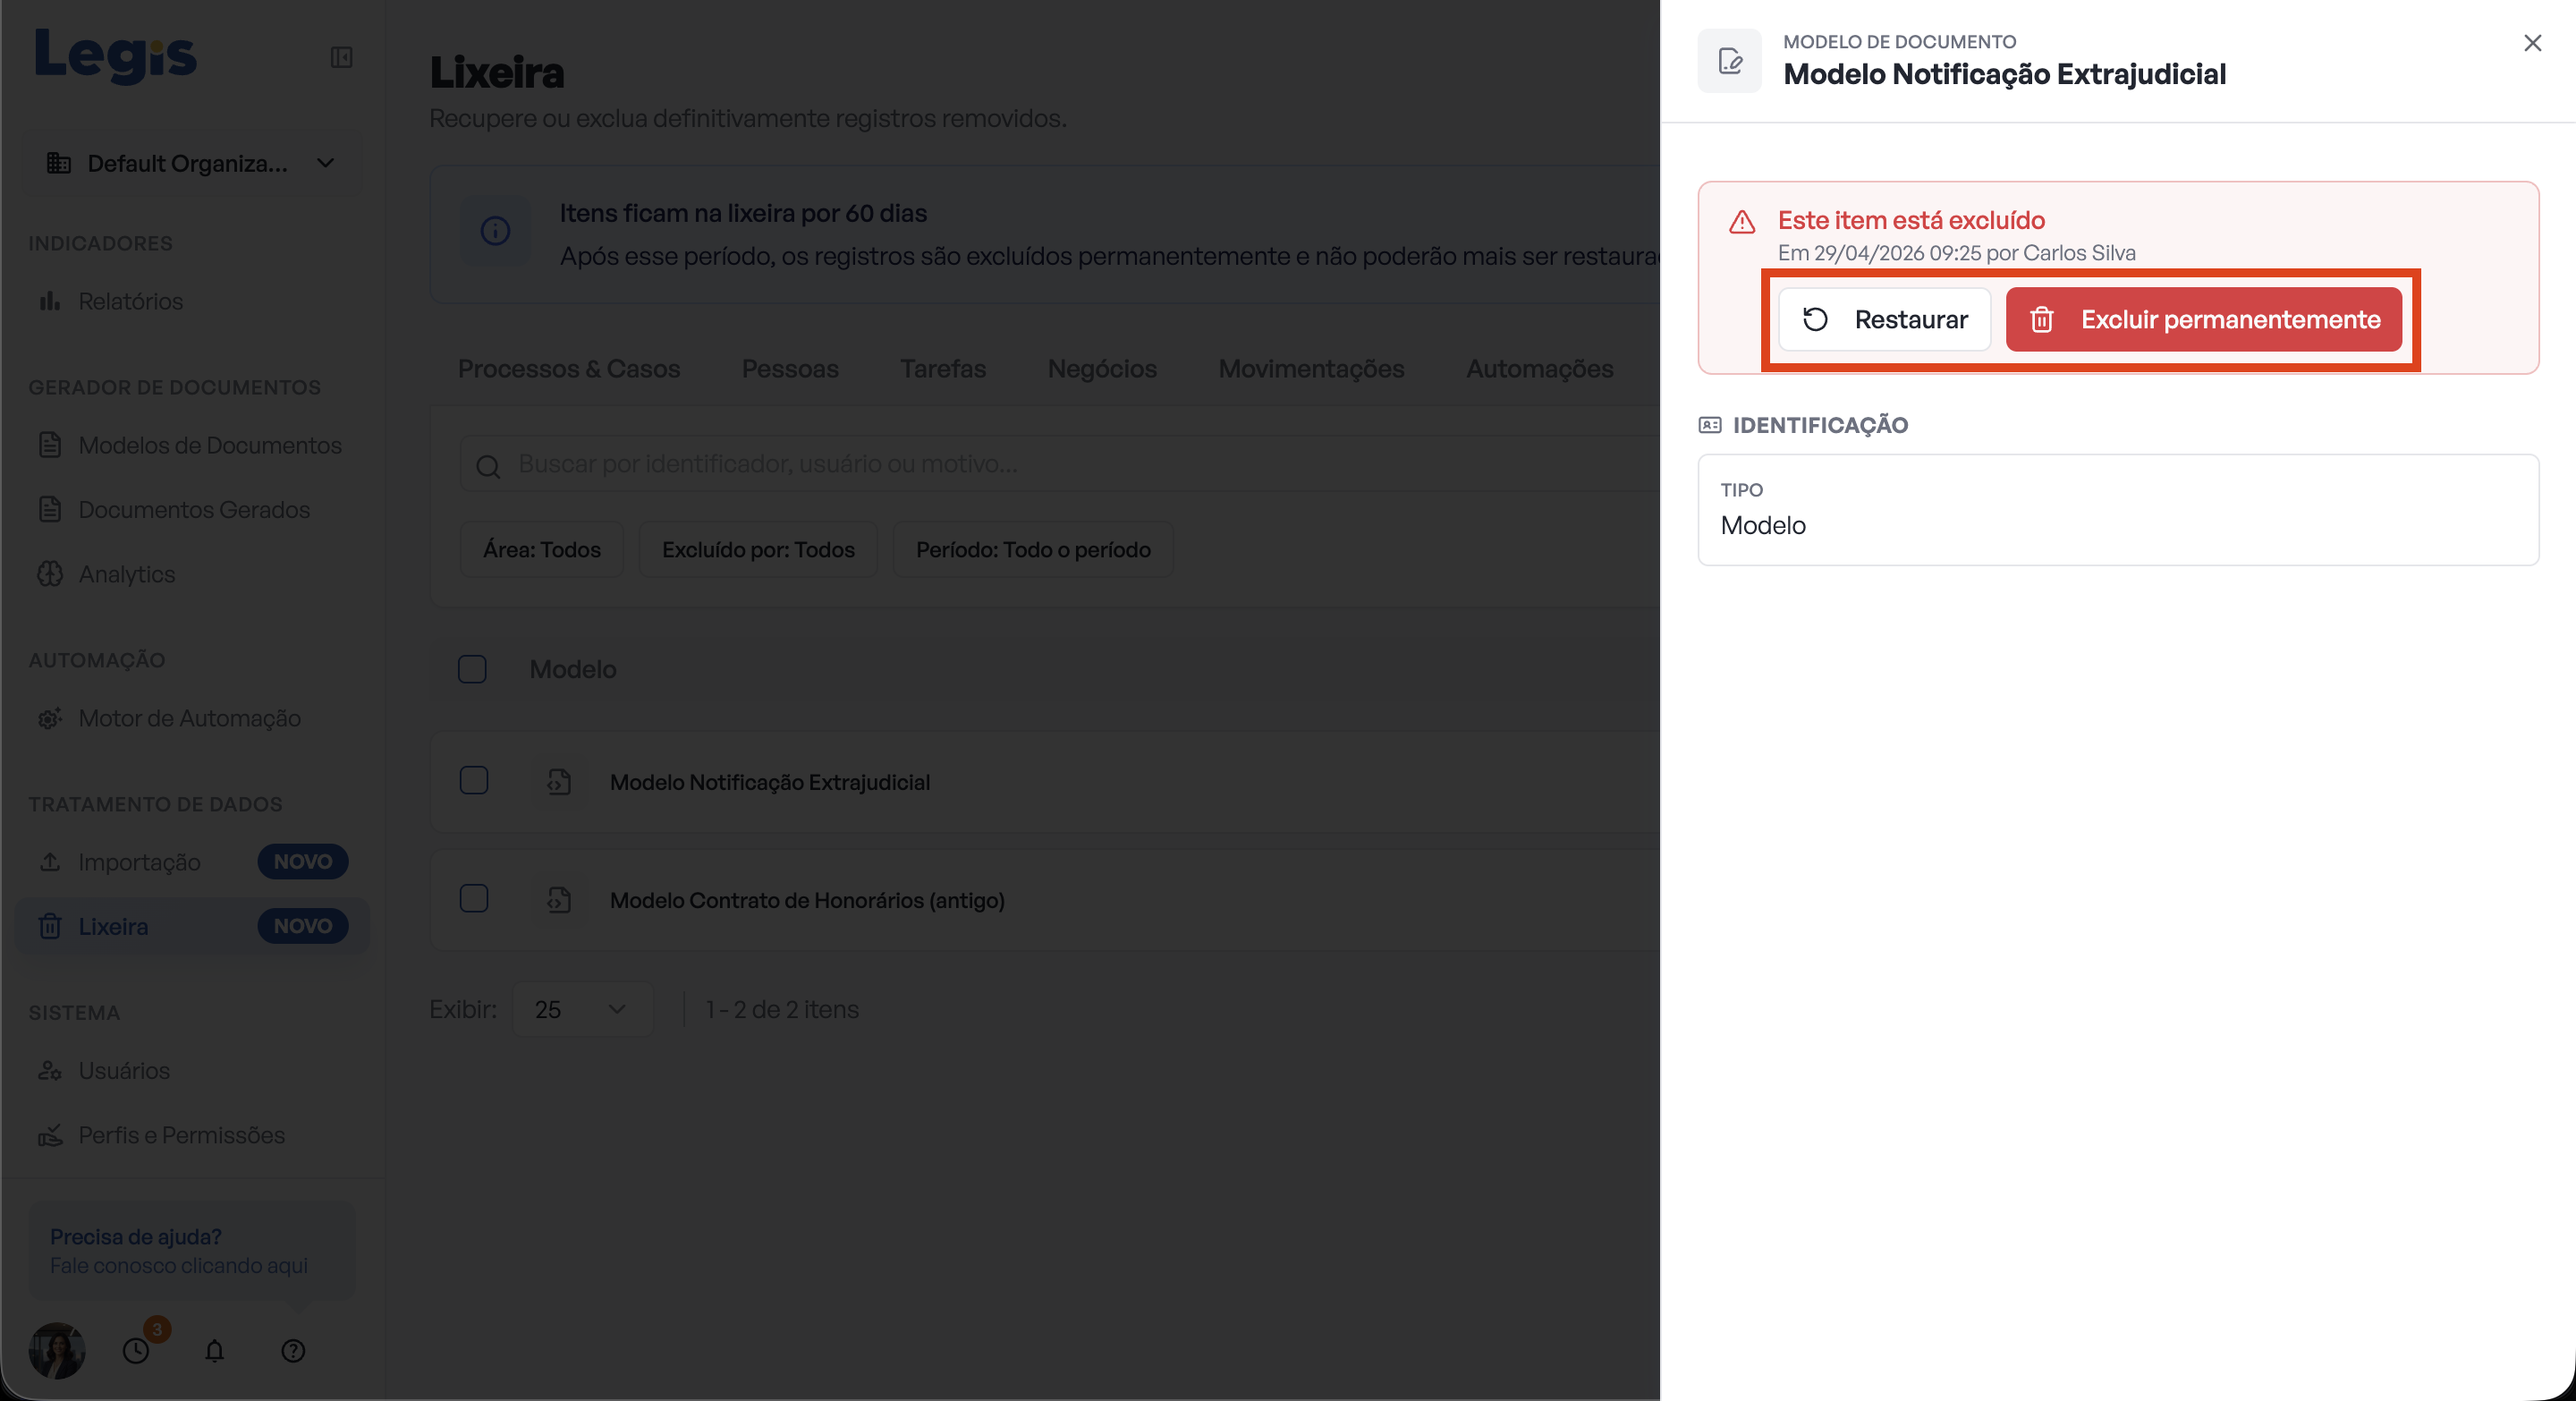
Task: Click the search magnifier icon
Action: pos(488,466)
